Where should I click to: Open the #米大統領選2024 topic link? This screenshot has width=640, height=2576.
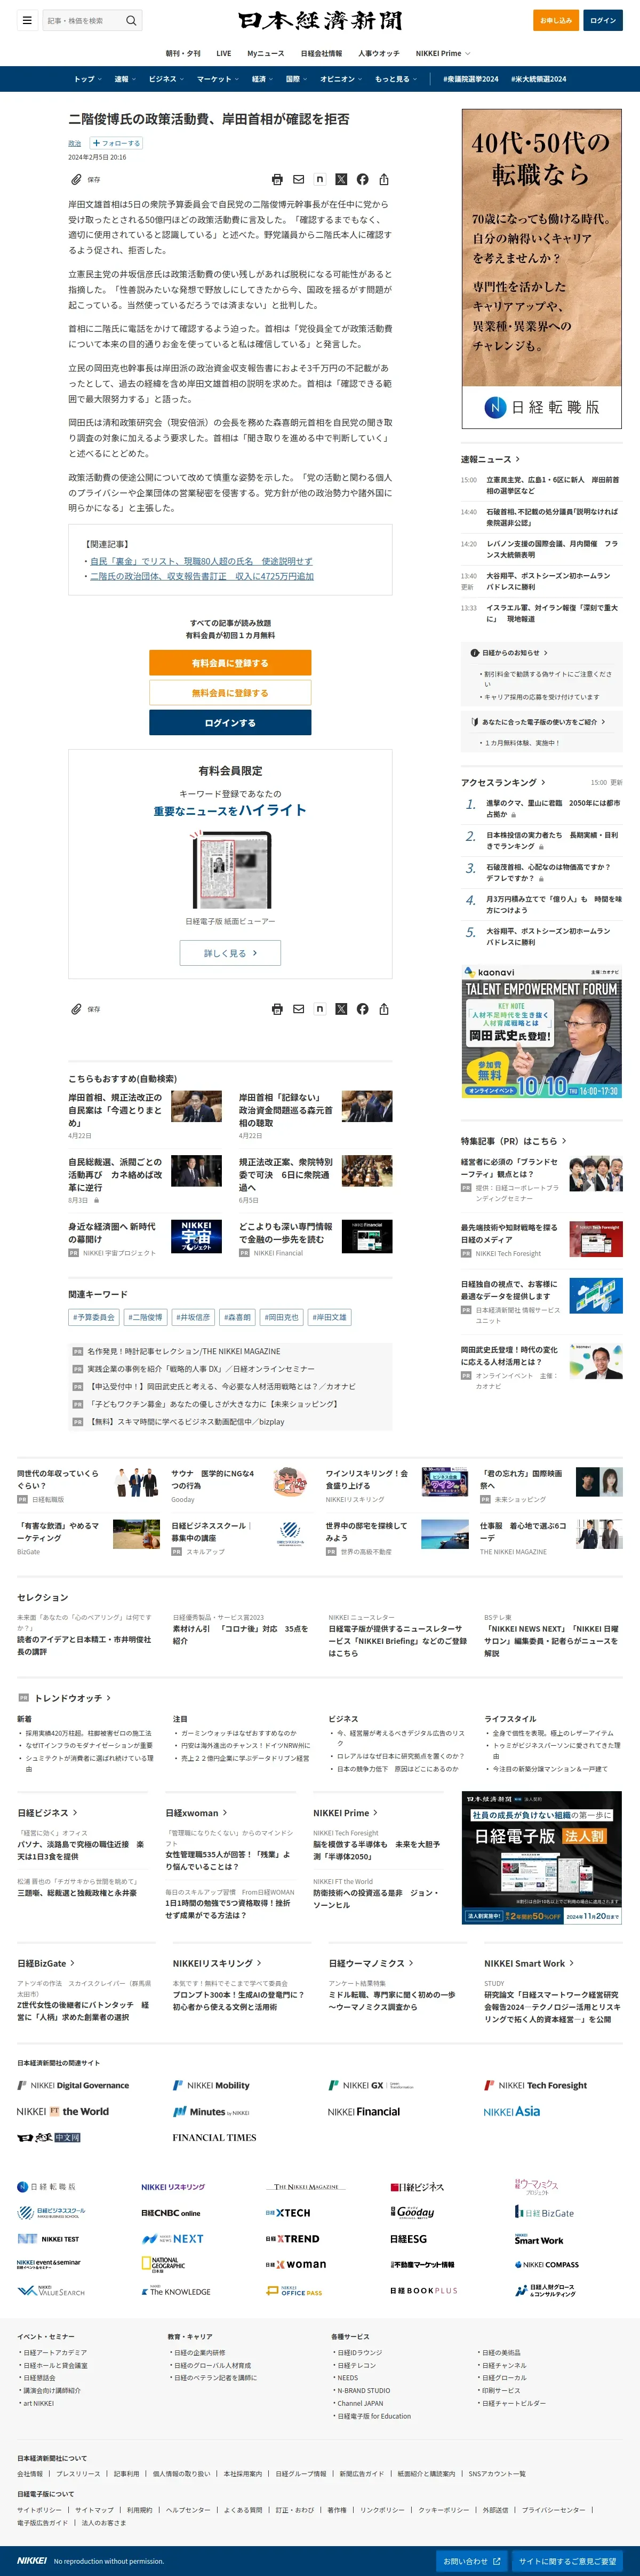(538, 79)
